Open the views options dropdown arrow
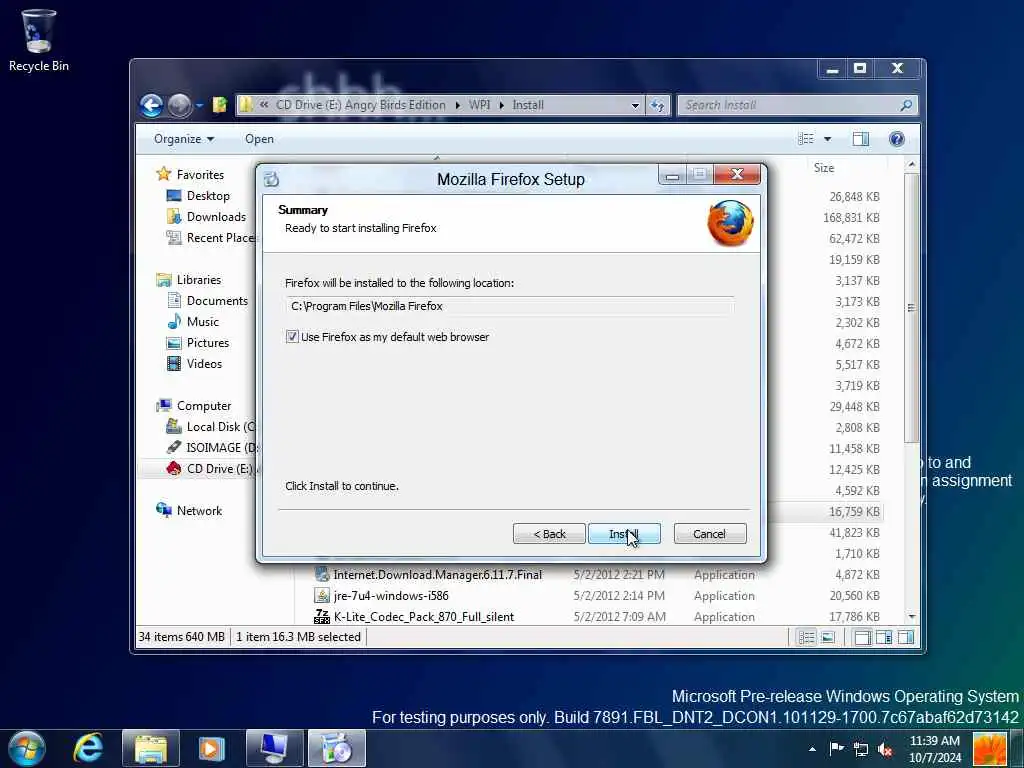 [x=827, y=139]
